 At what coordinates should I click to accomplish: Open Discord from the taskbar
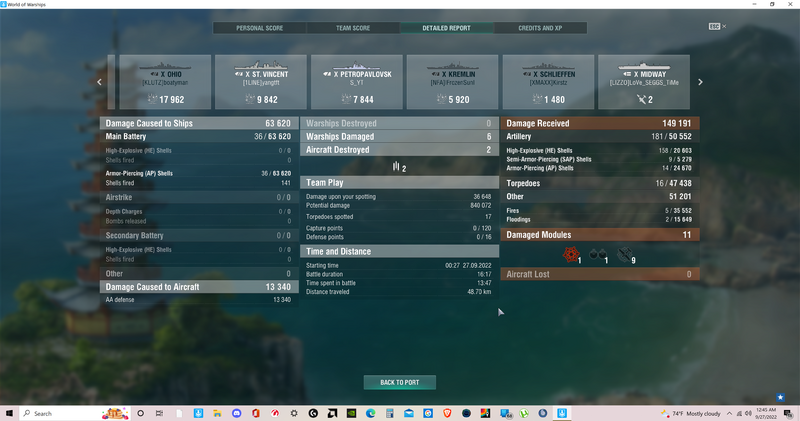(236, 413)
